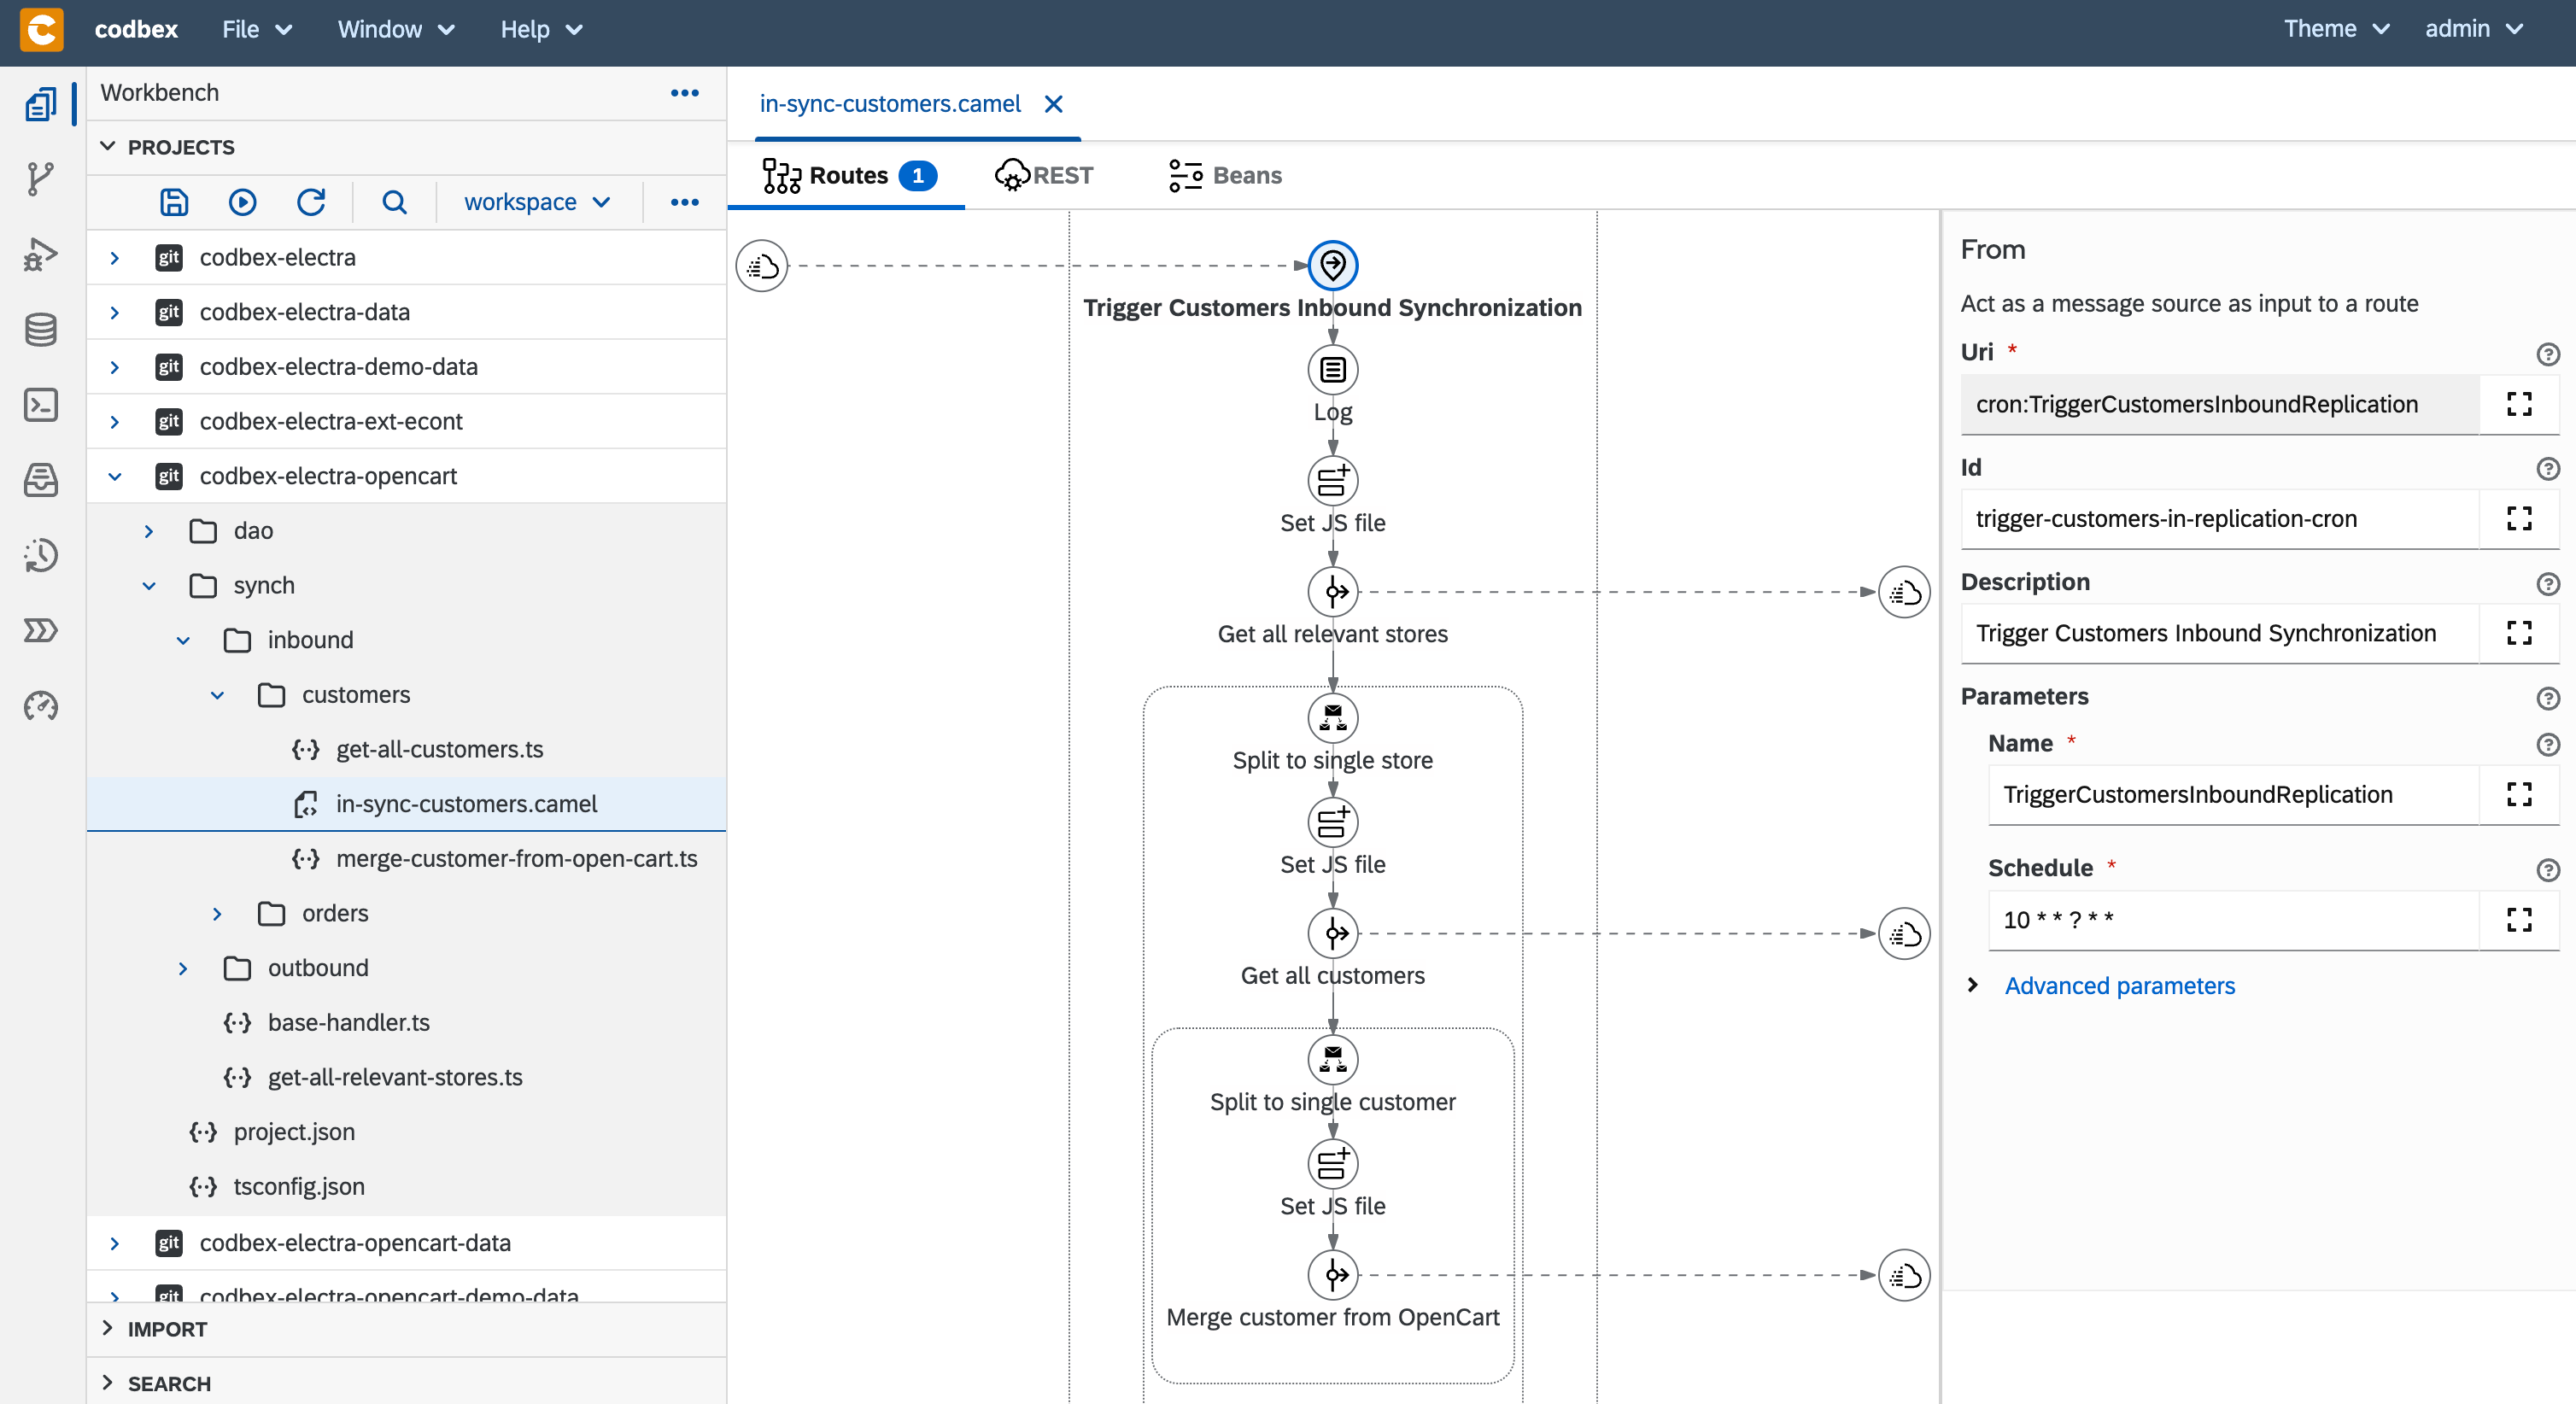Collapse the codbex-electra-opencart project

pyautogui.click(x=115, y=476)
